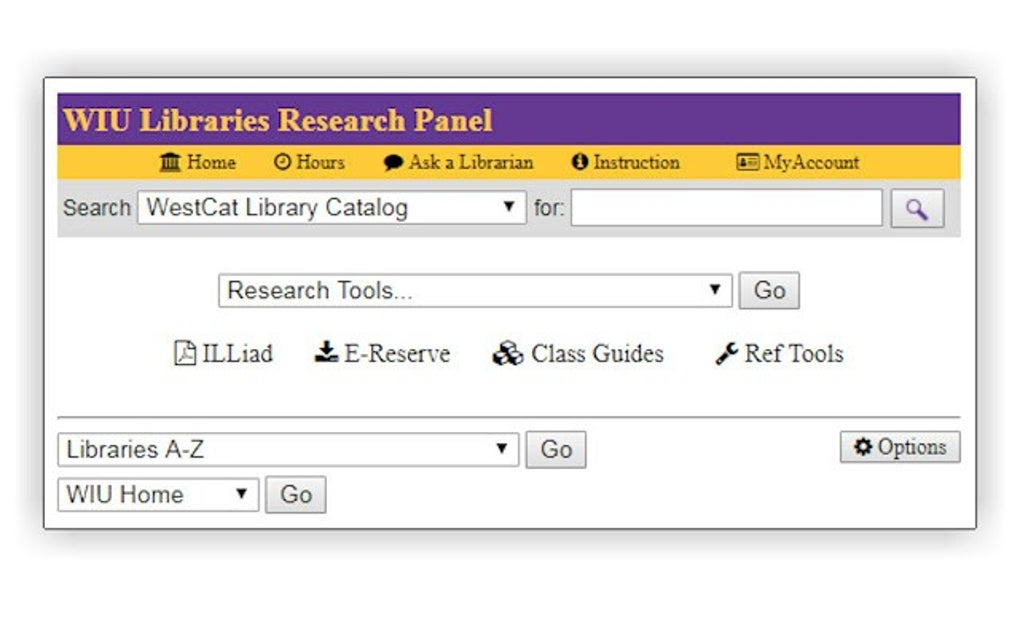Select the Class Guides books icon
This screenshot has height=638, width=1020.
(507, 352)
